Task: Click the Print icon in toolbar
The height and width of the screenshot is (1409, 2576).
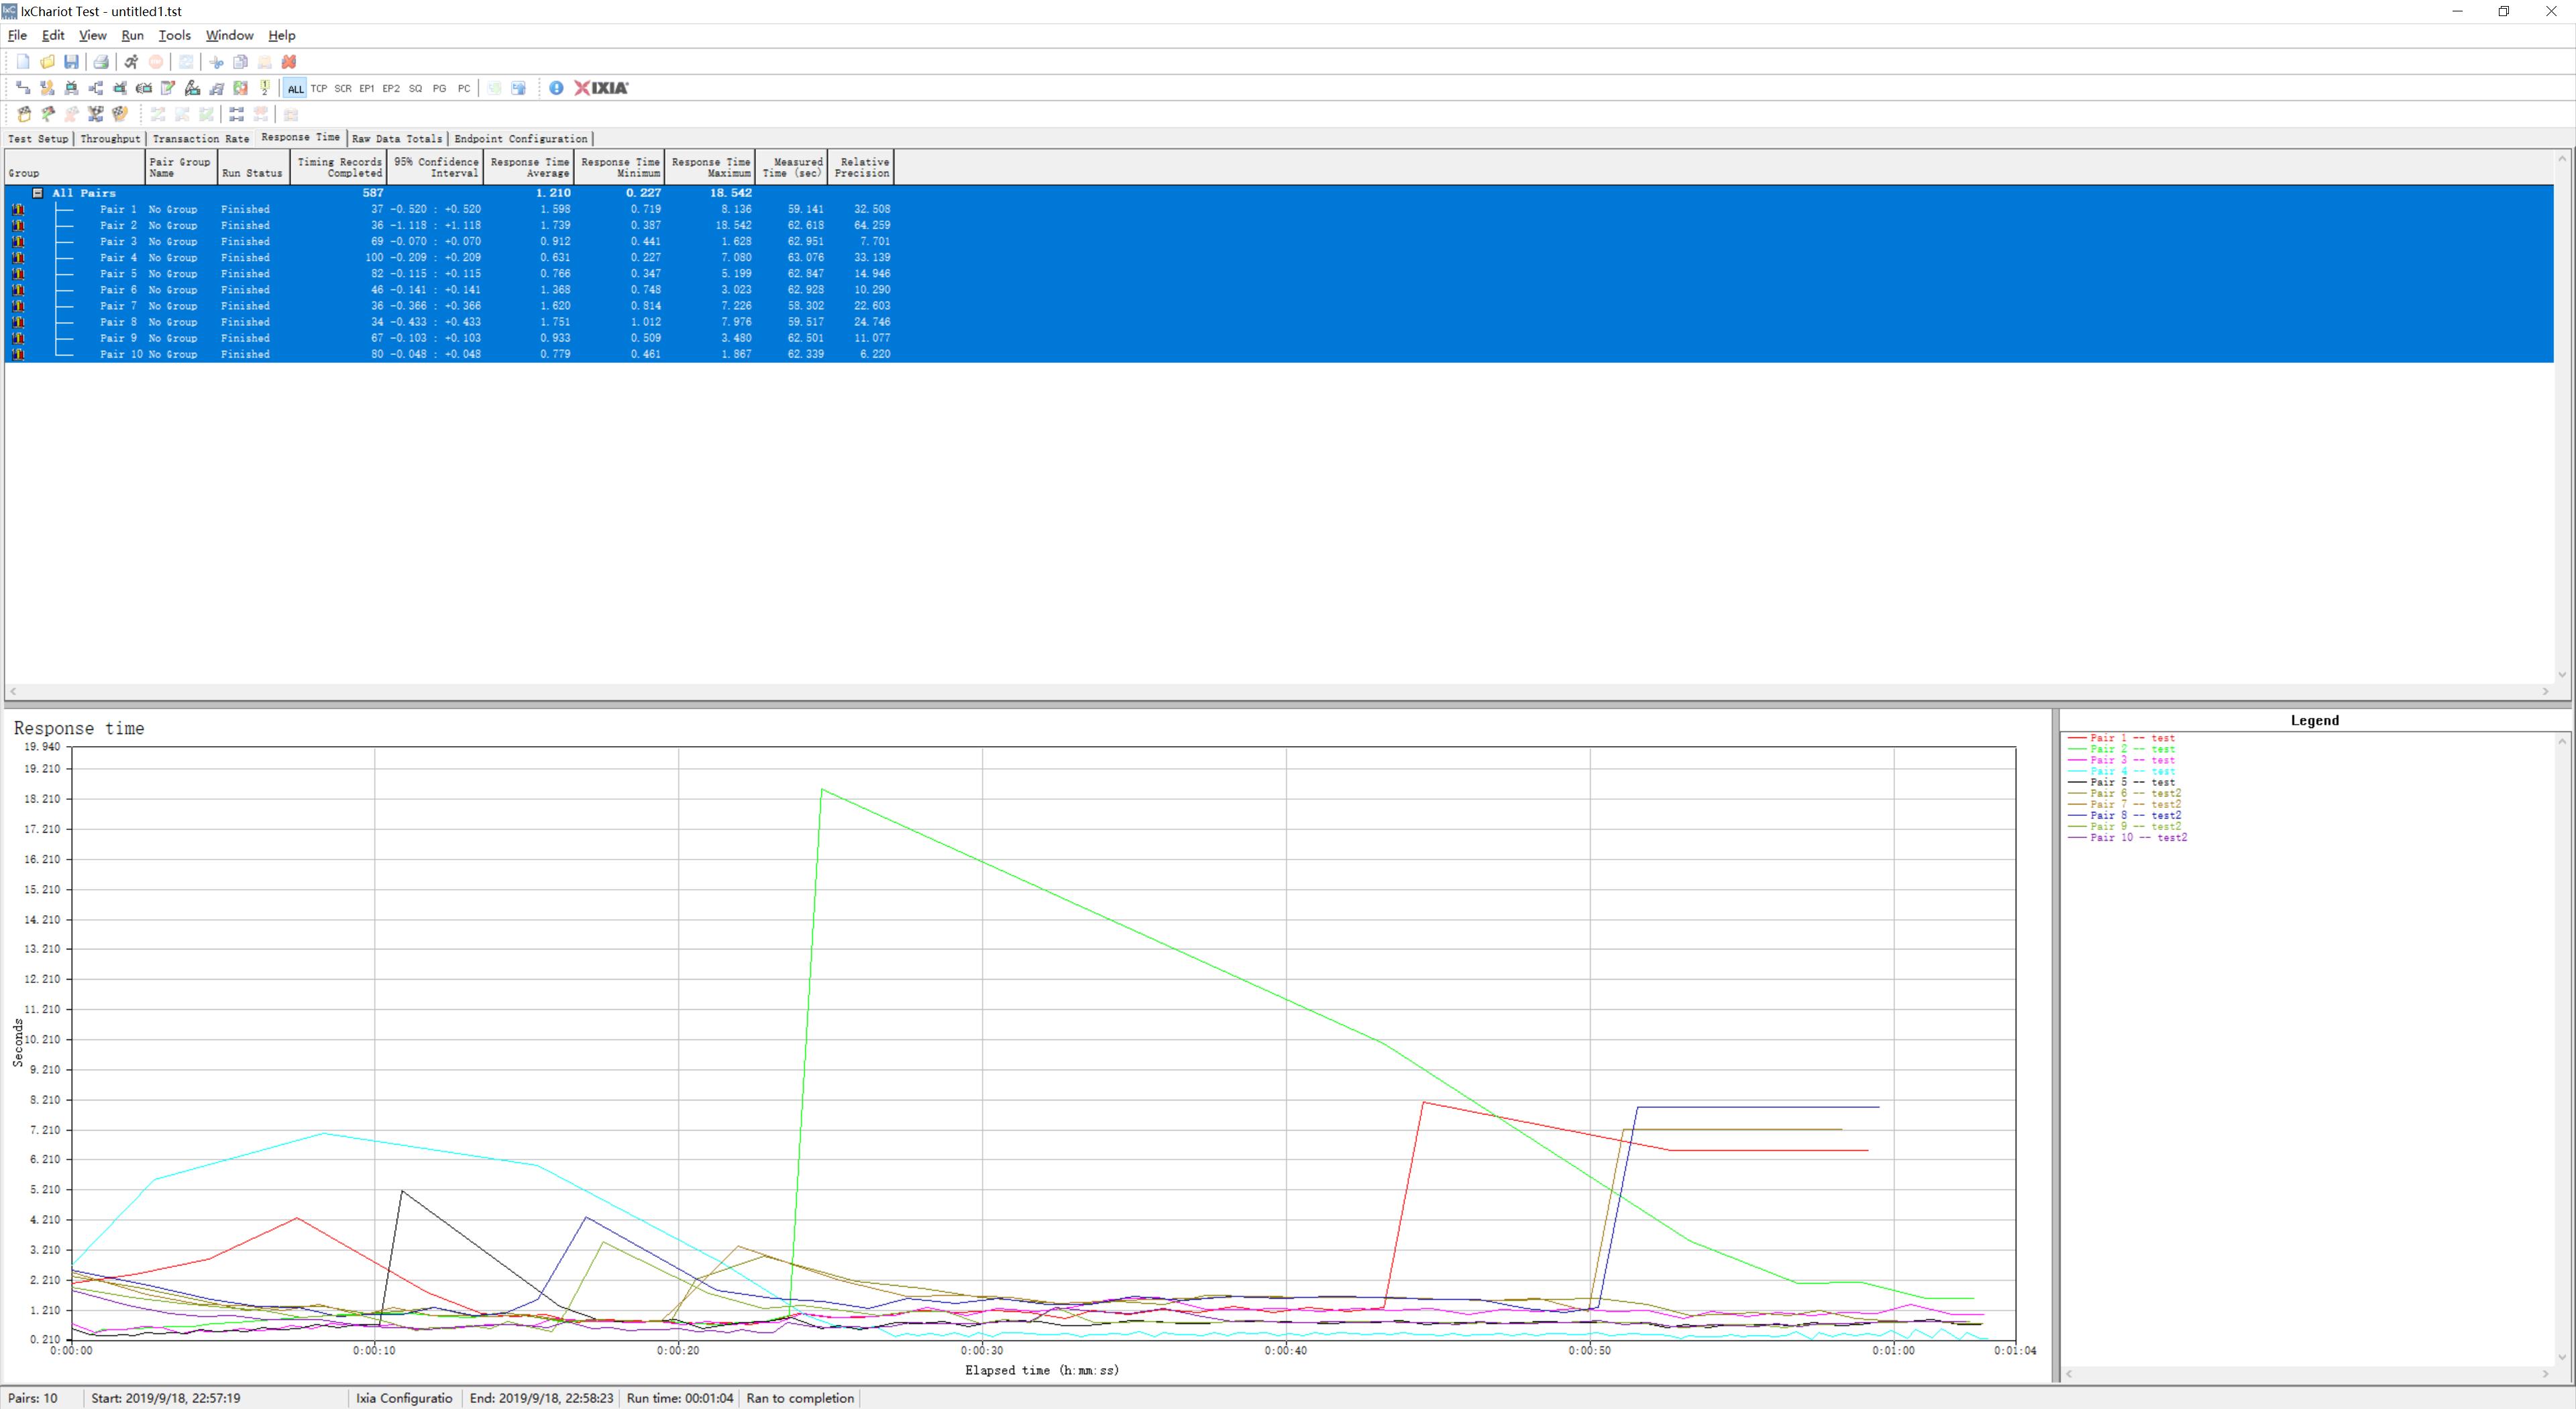Action: pos(100,62)
